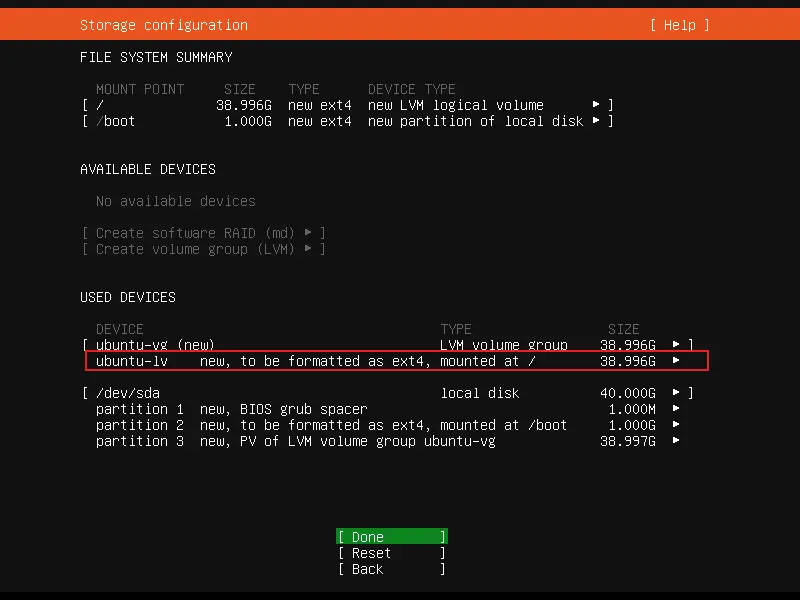Select the / mount point summary entry
The image size is (800, 600).
coord(347,105)
